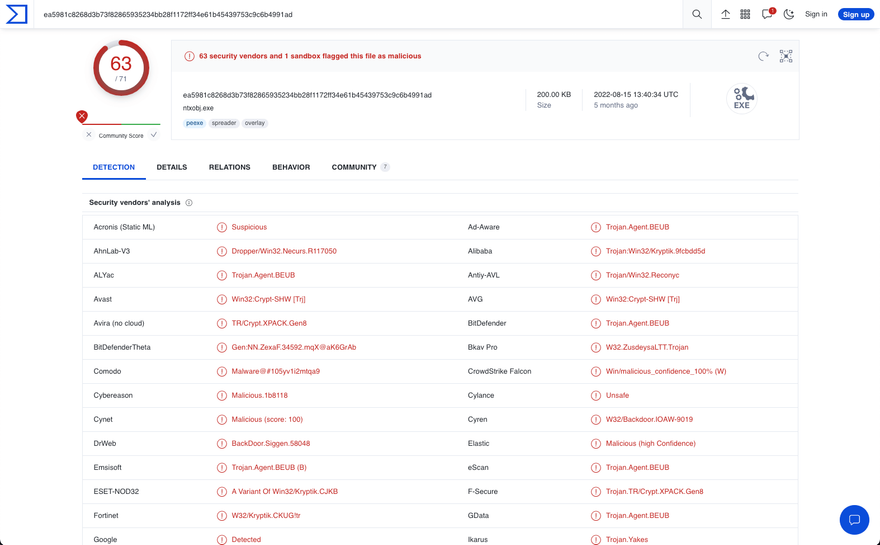The height and width of the screenshot is (545, 880).
Task: Vote harmless with community score checkmark
Action: click(154, 135)
